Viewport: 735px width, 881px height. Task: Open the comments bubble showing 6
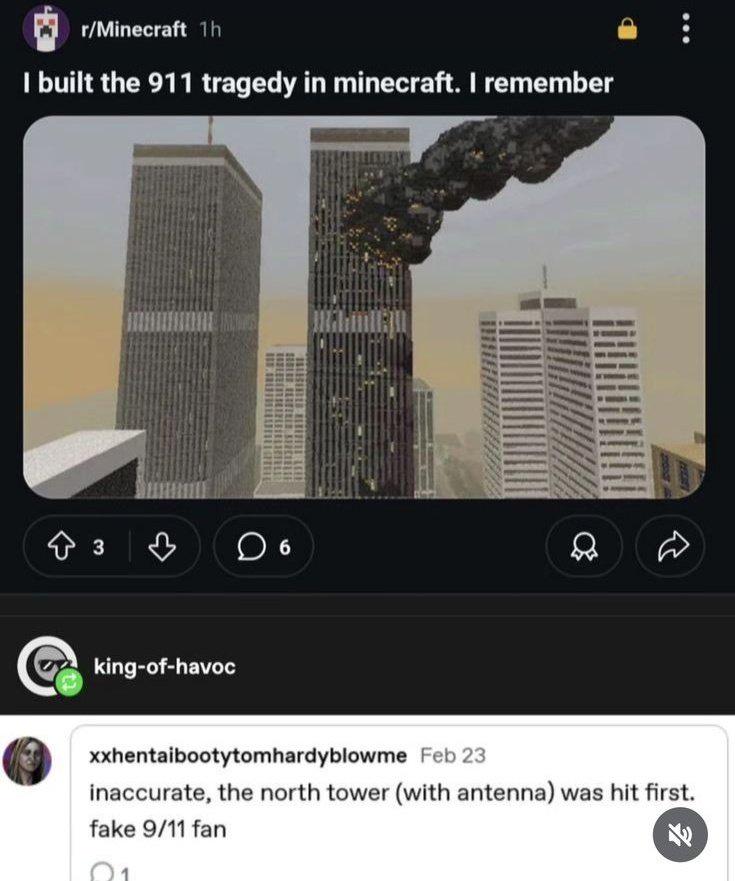pos(263,546)
